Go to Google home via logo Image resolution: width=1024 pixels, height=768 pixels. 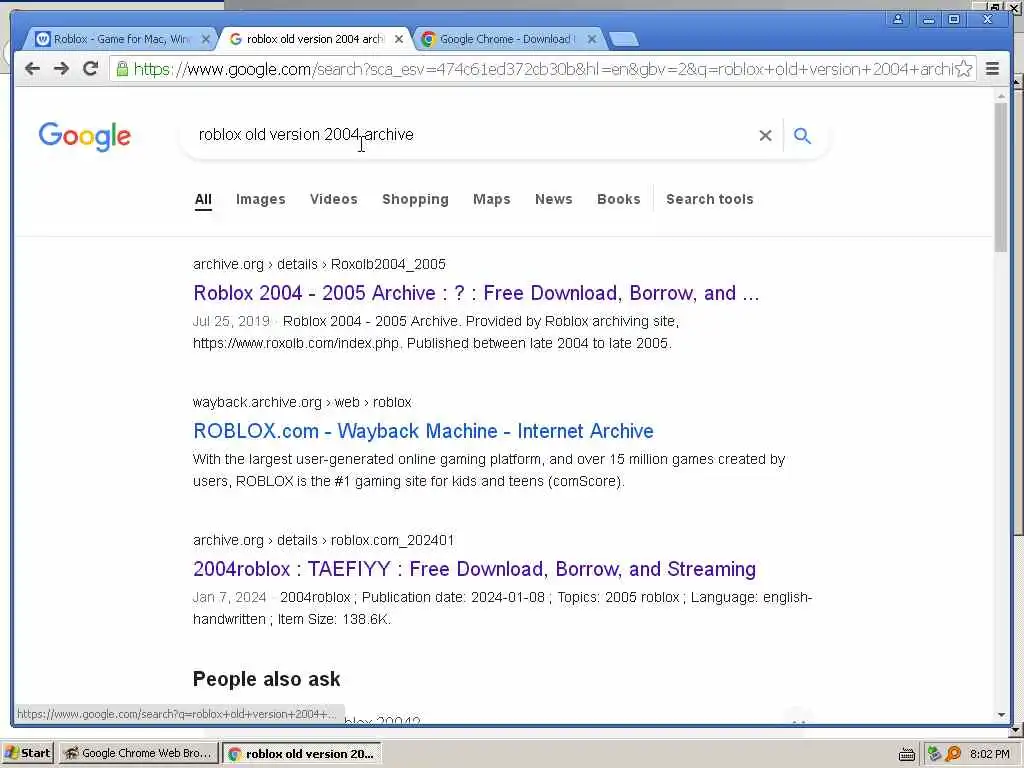(x=84, y=136)
